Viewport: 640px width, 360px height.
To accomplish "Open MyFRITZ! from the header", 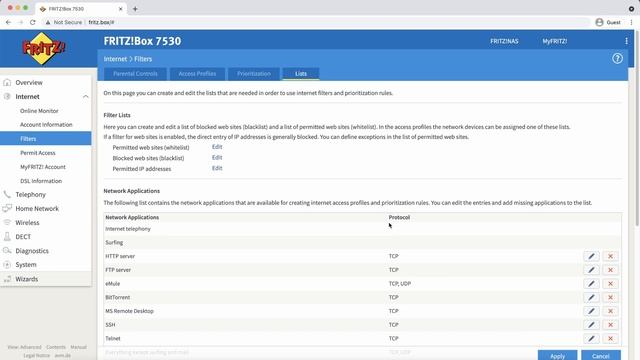I will click(x=555, y=41).
